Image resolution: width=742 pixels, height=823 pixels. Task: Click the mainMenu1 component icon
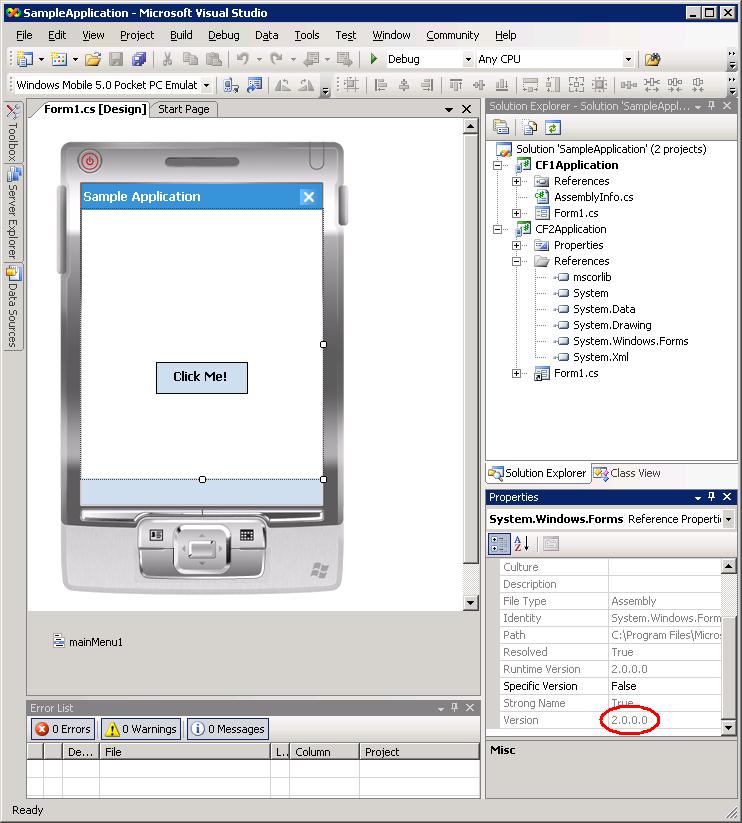(59, 641)
